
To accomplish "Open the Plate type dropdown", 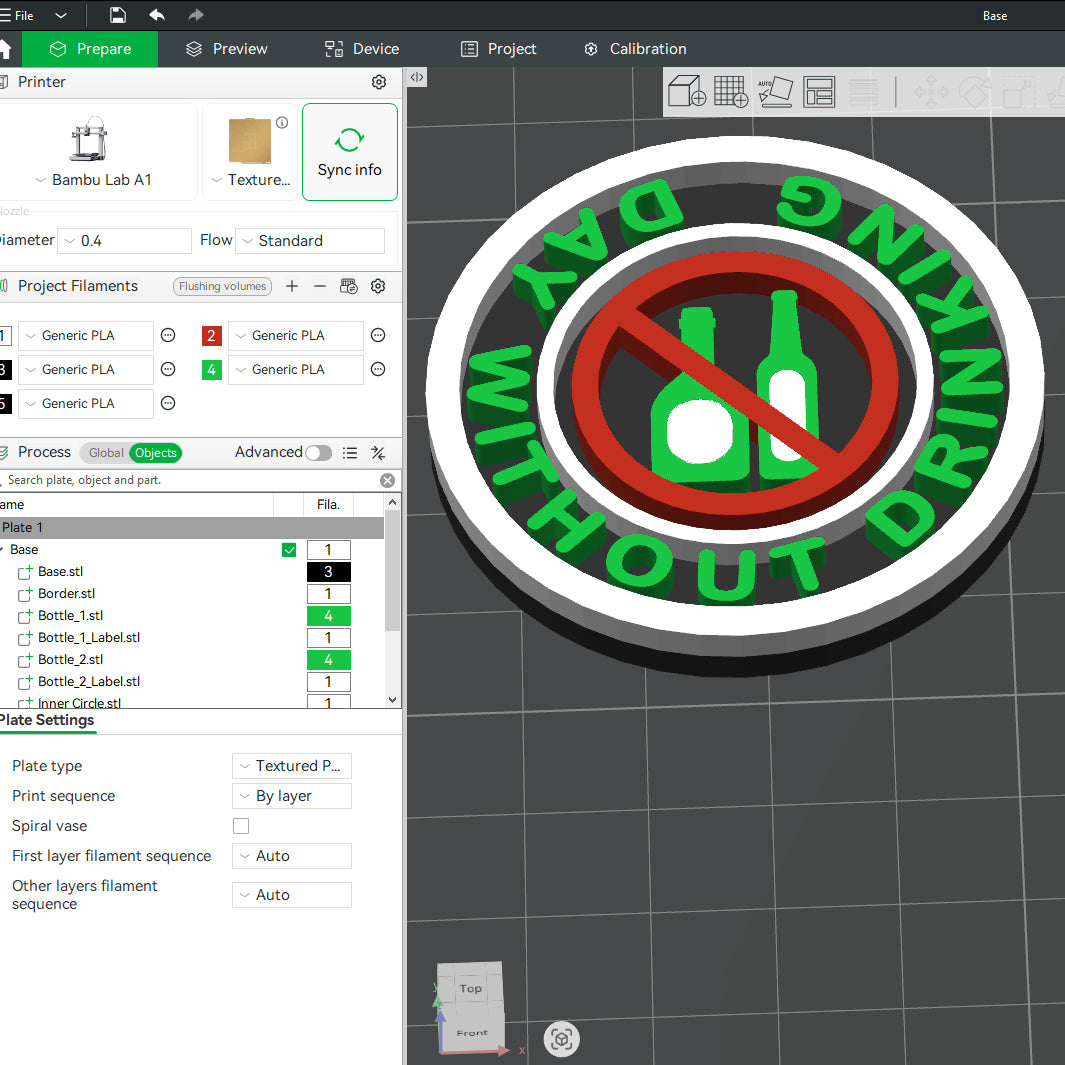I will click(292, 766).
